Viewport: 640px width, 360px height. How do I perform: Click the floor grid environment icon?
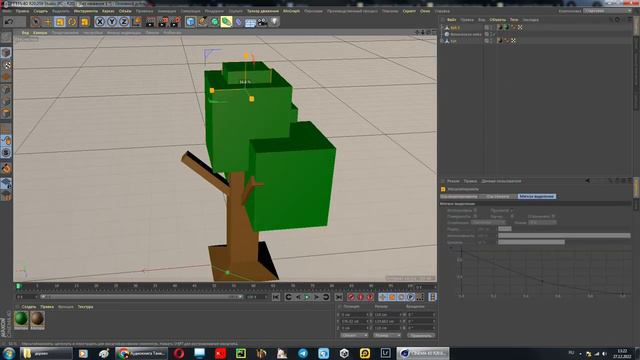pyautogui.click(x=250, y=22)
